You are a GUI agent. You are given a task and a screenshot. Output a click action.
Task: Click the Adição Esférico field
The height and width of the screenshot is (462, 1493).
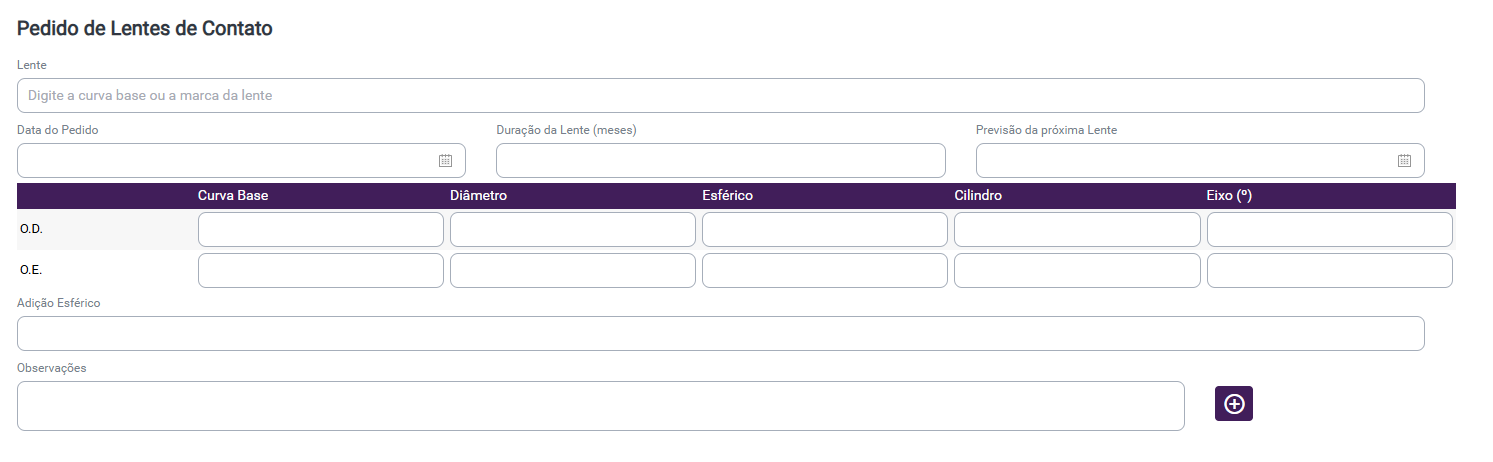click(x=720, y=334)
